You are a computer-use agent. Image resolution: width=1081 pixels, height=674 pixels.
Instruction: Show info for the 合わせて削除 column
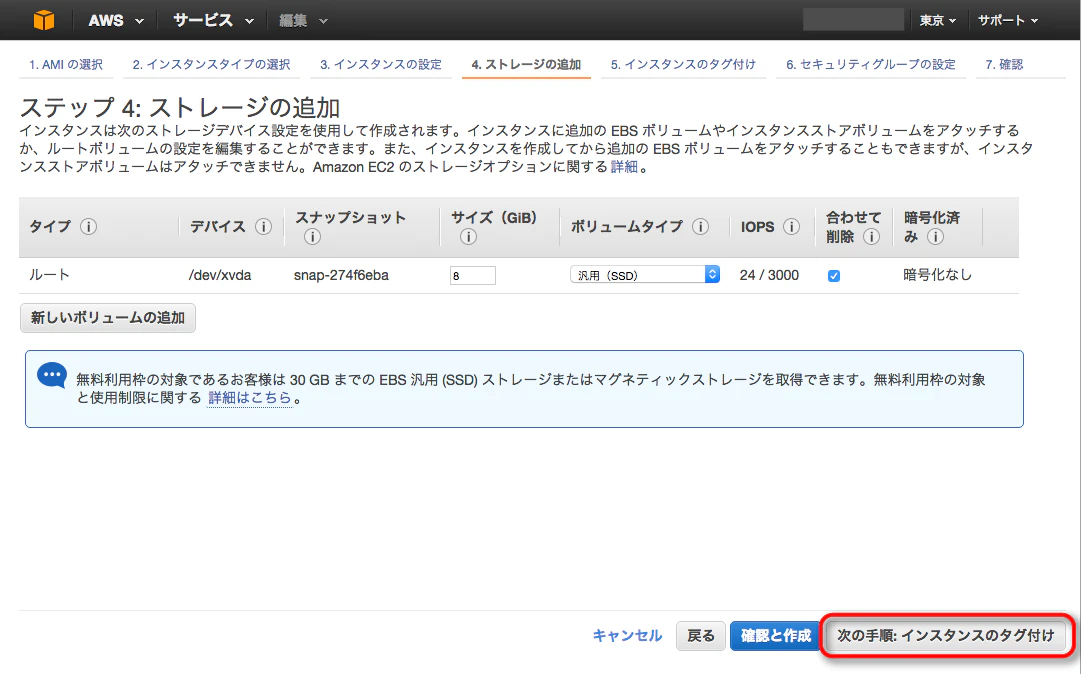point(871,237)
